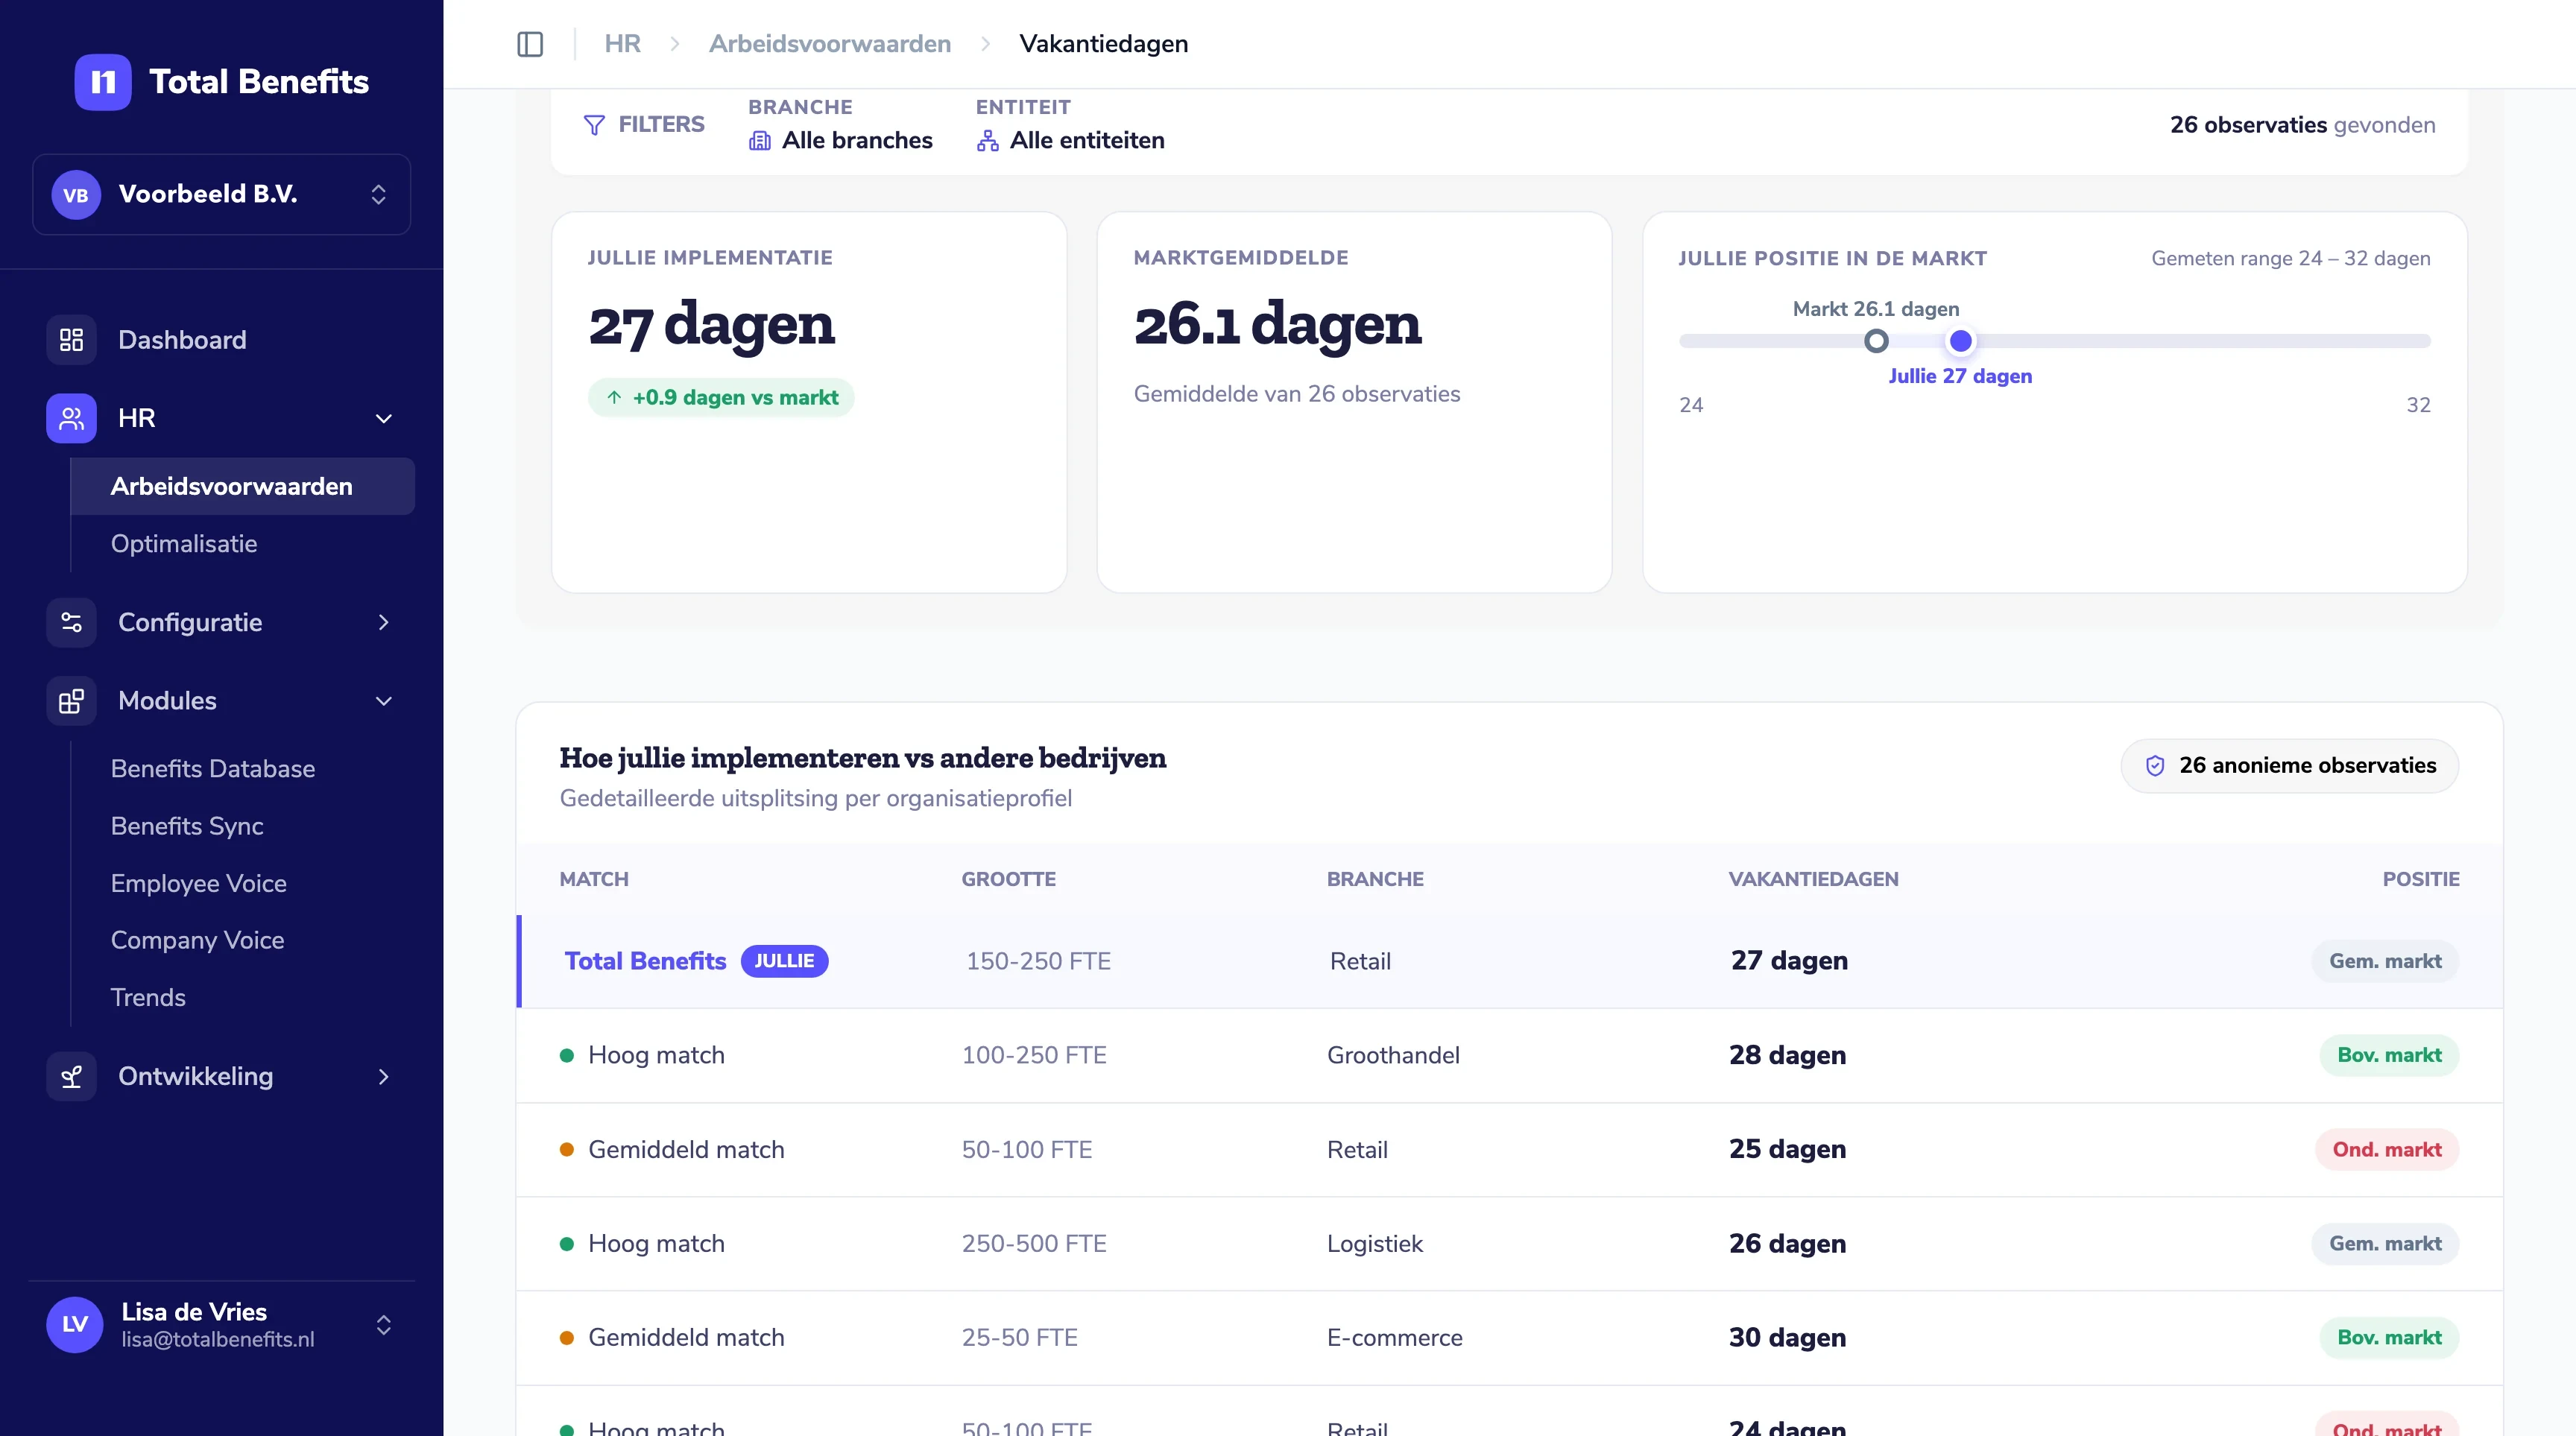Click the 26 anonieme observaties badge
This screenshot has height=1436, width=2576.
tap(2290, 766)
